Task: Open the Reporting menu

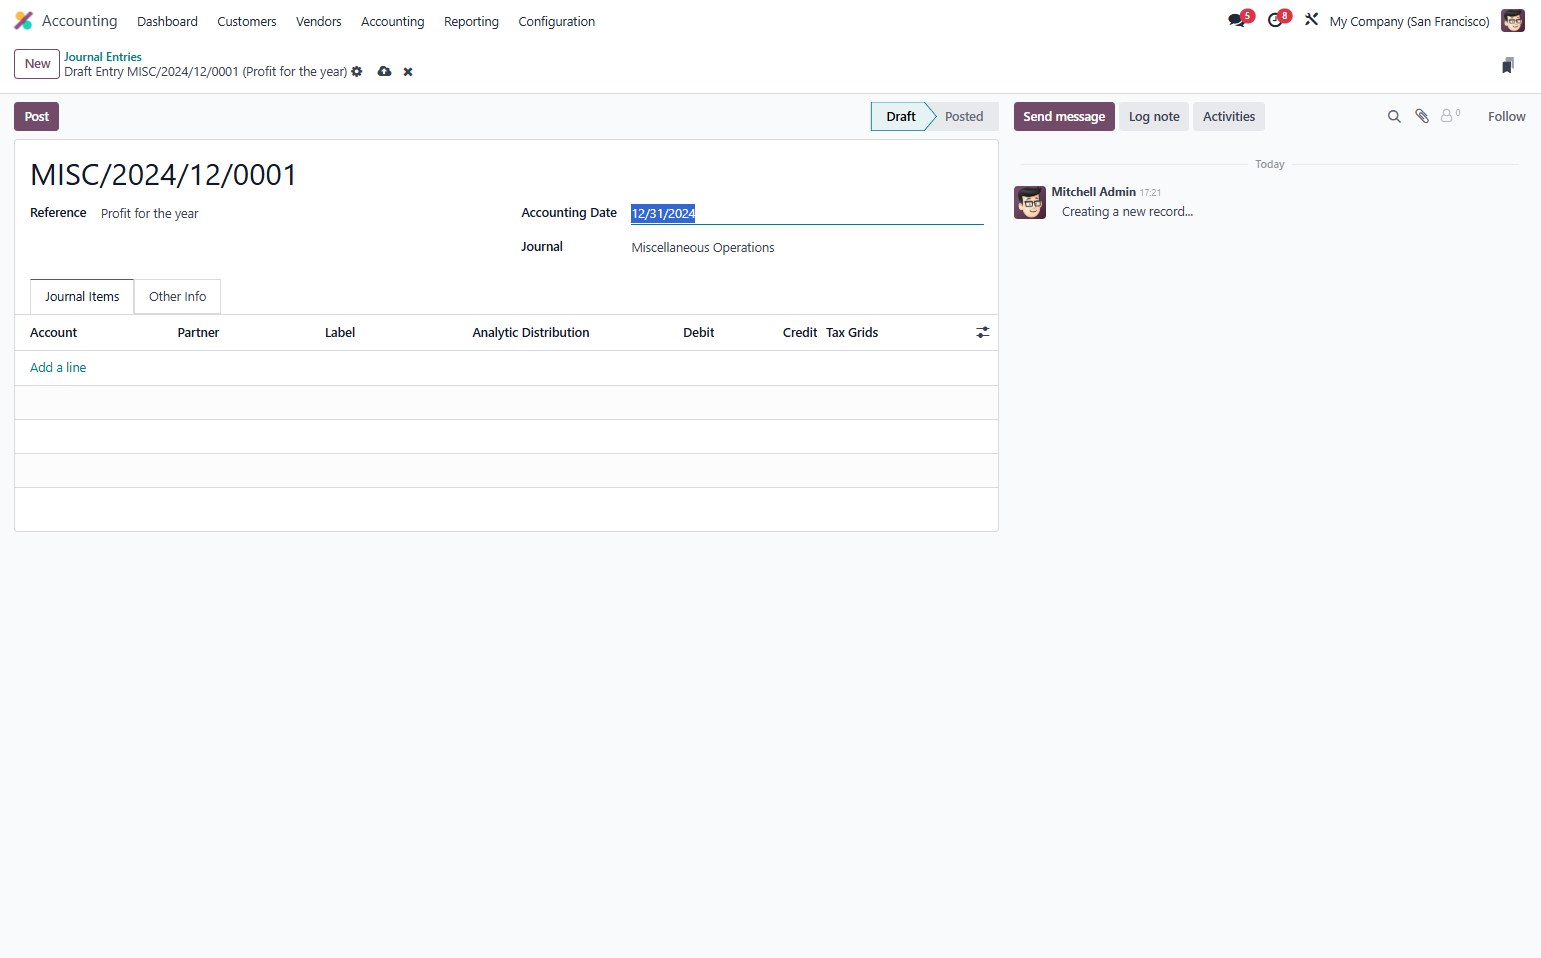Action: (x=471, y=21)
